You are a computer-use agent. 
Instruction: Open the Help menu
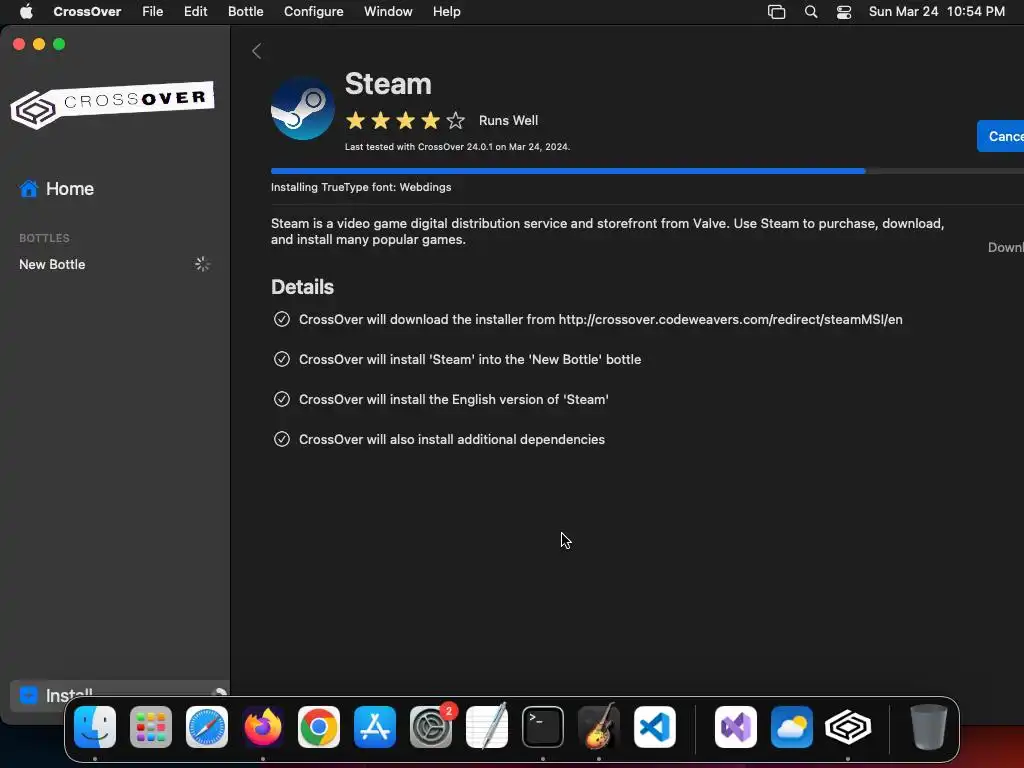coord(447,11)
